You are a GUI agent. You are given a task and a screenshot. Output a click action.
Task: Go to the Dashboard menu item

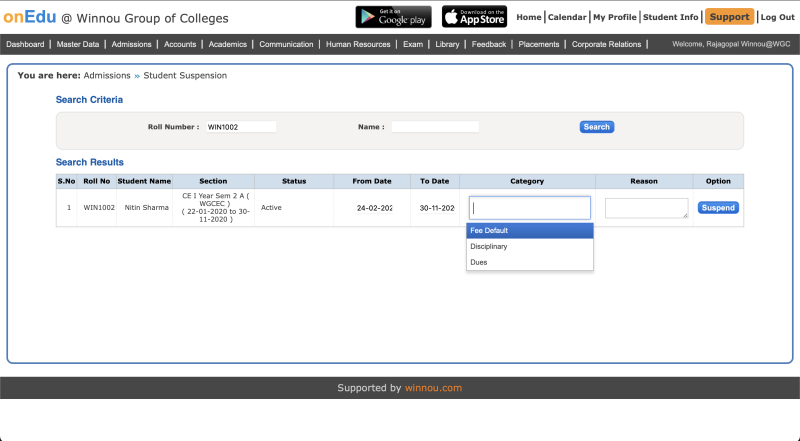click(25, 45)
